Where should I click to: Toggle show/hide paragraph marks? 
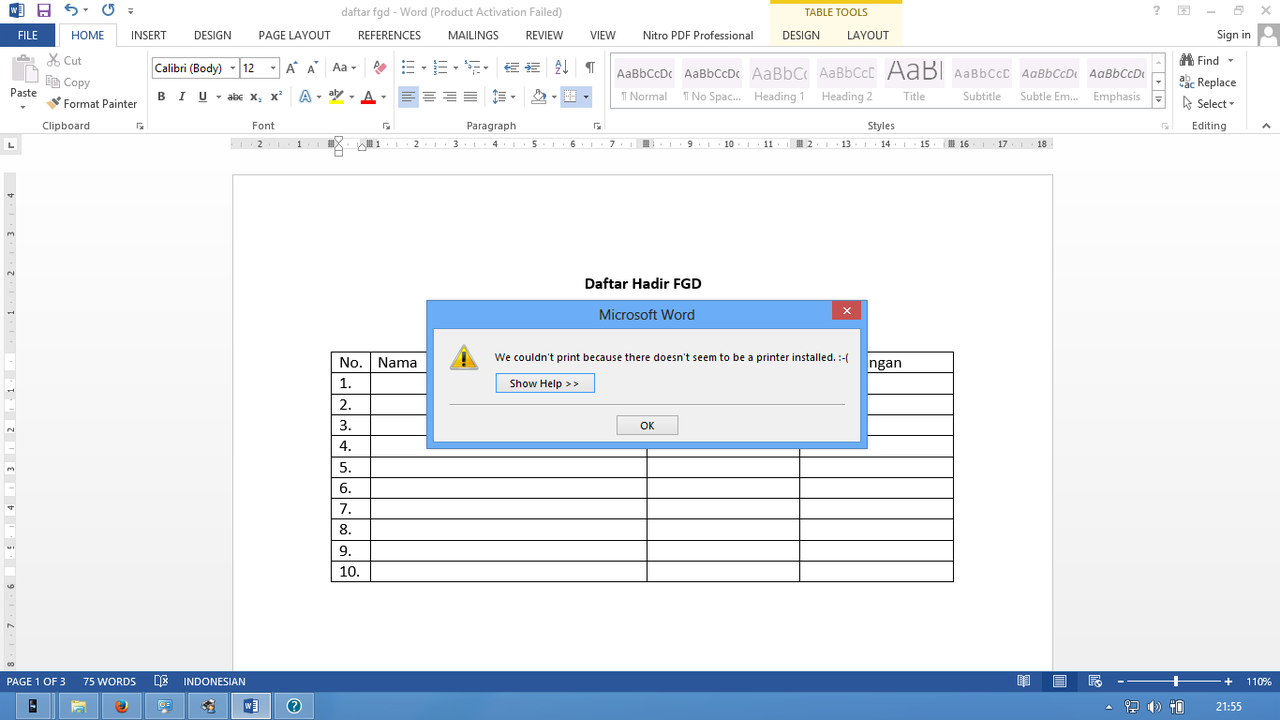point(590,68)
